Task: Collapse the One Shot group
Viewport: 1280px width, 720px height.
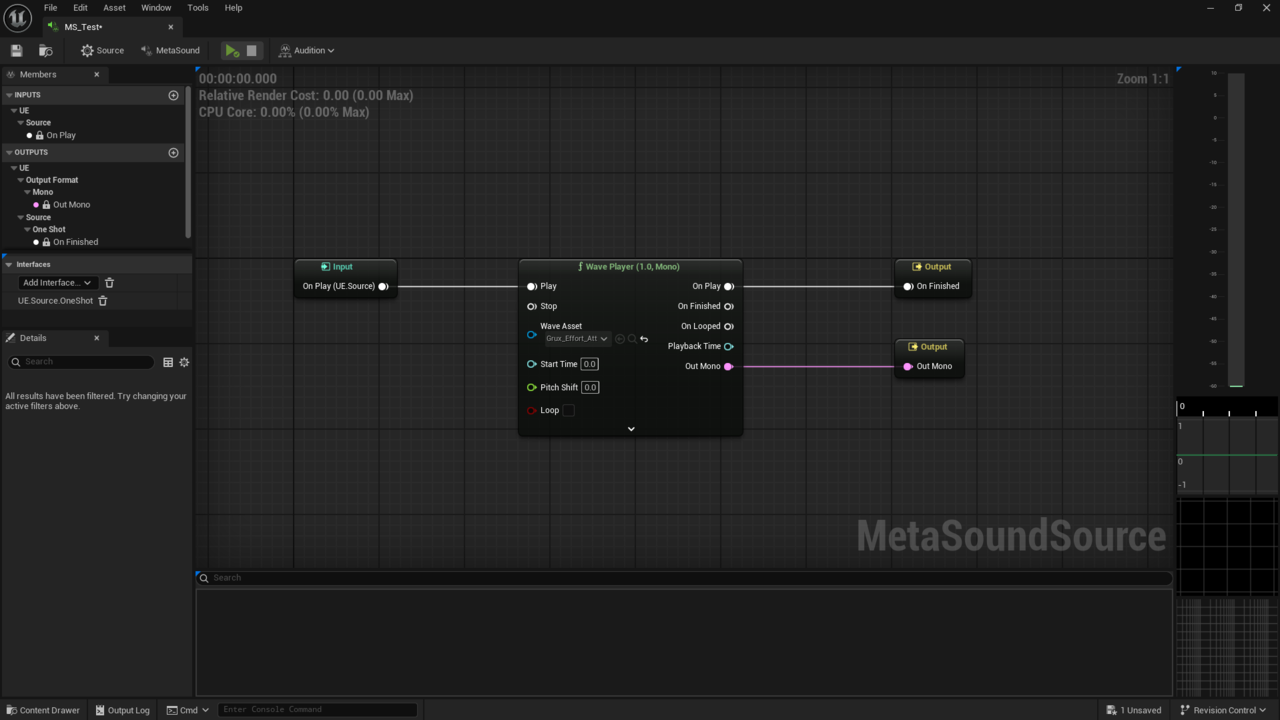Action: tap(27, 229)
